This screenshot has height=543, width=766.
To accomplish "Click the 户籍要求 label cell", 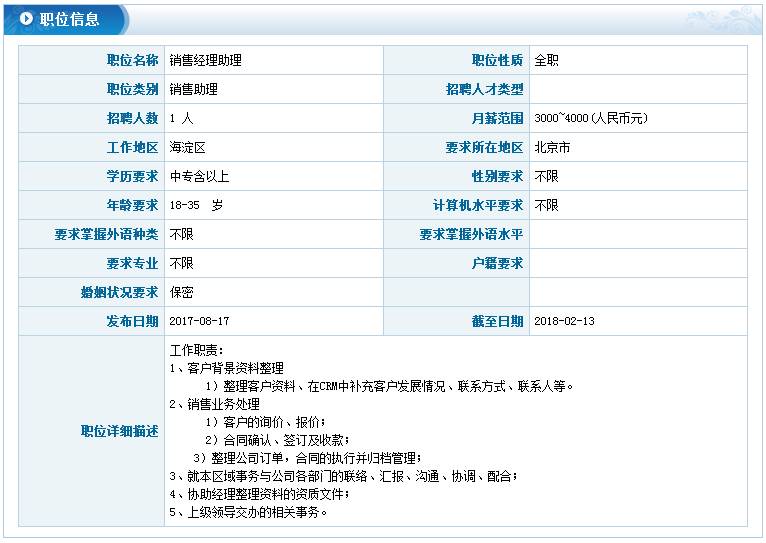I will 497,263.
